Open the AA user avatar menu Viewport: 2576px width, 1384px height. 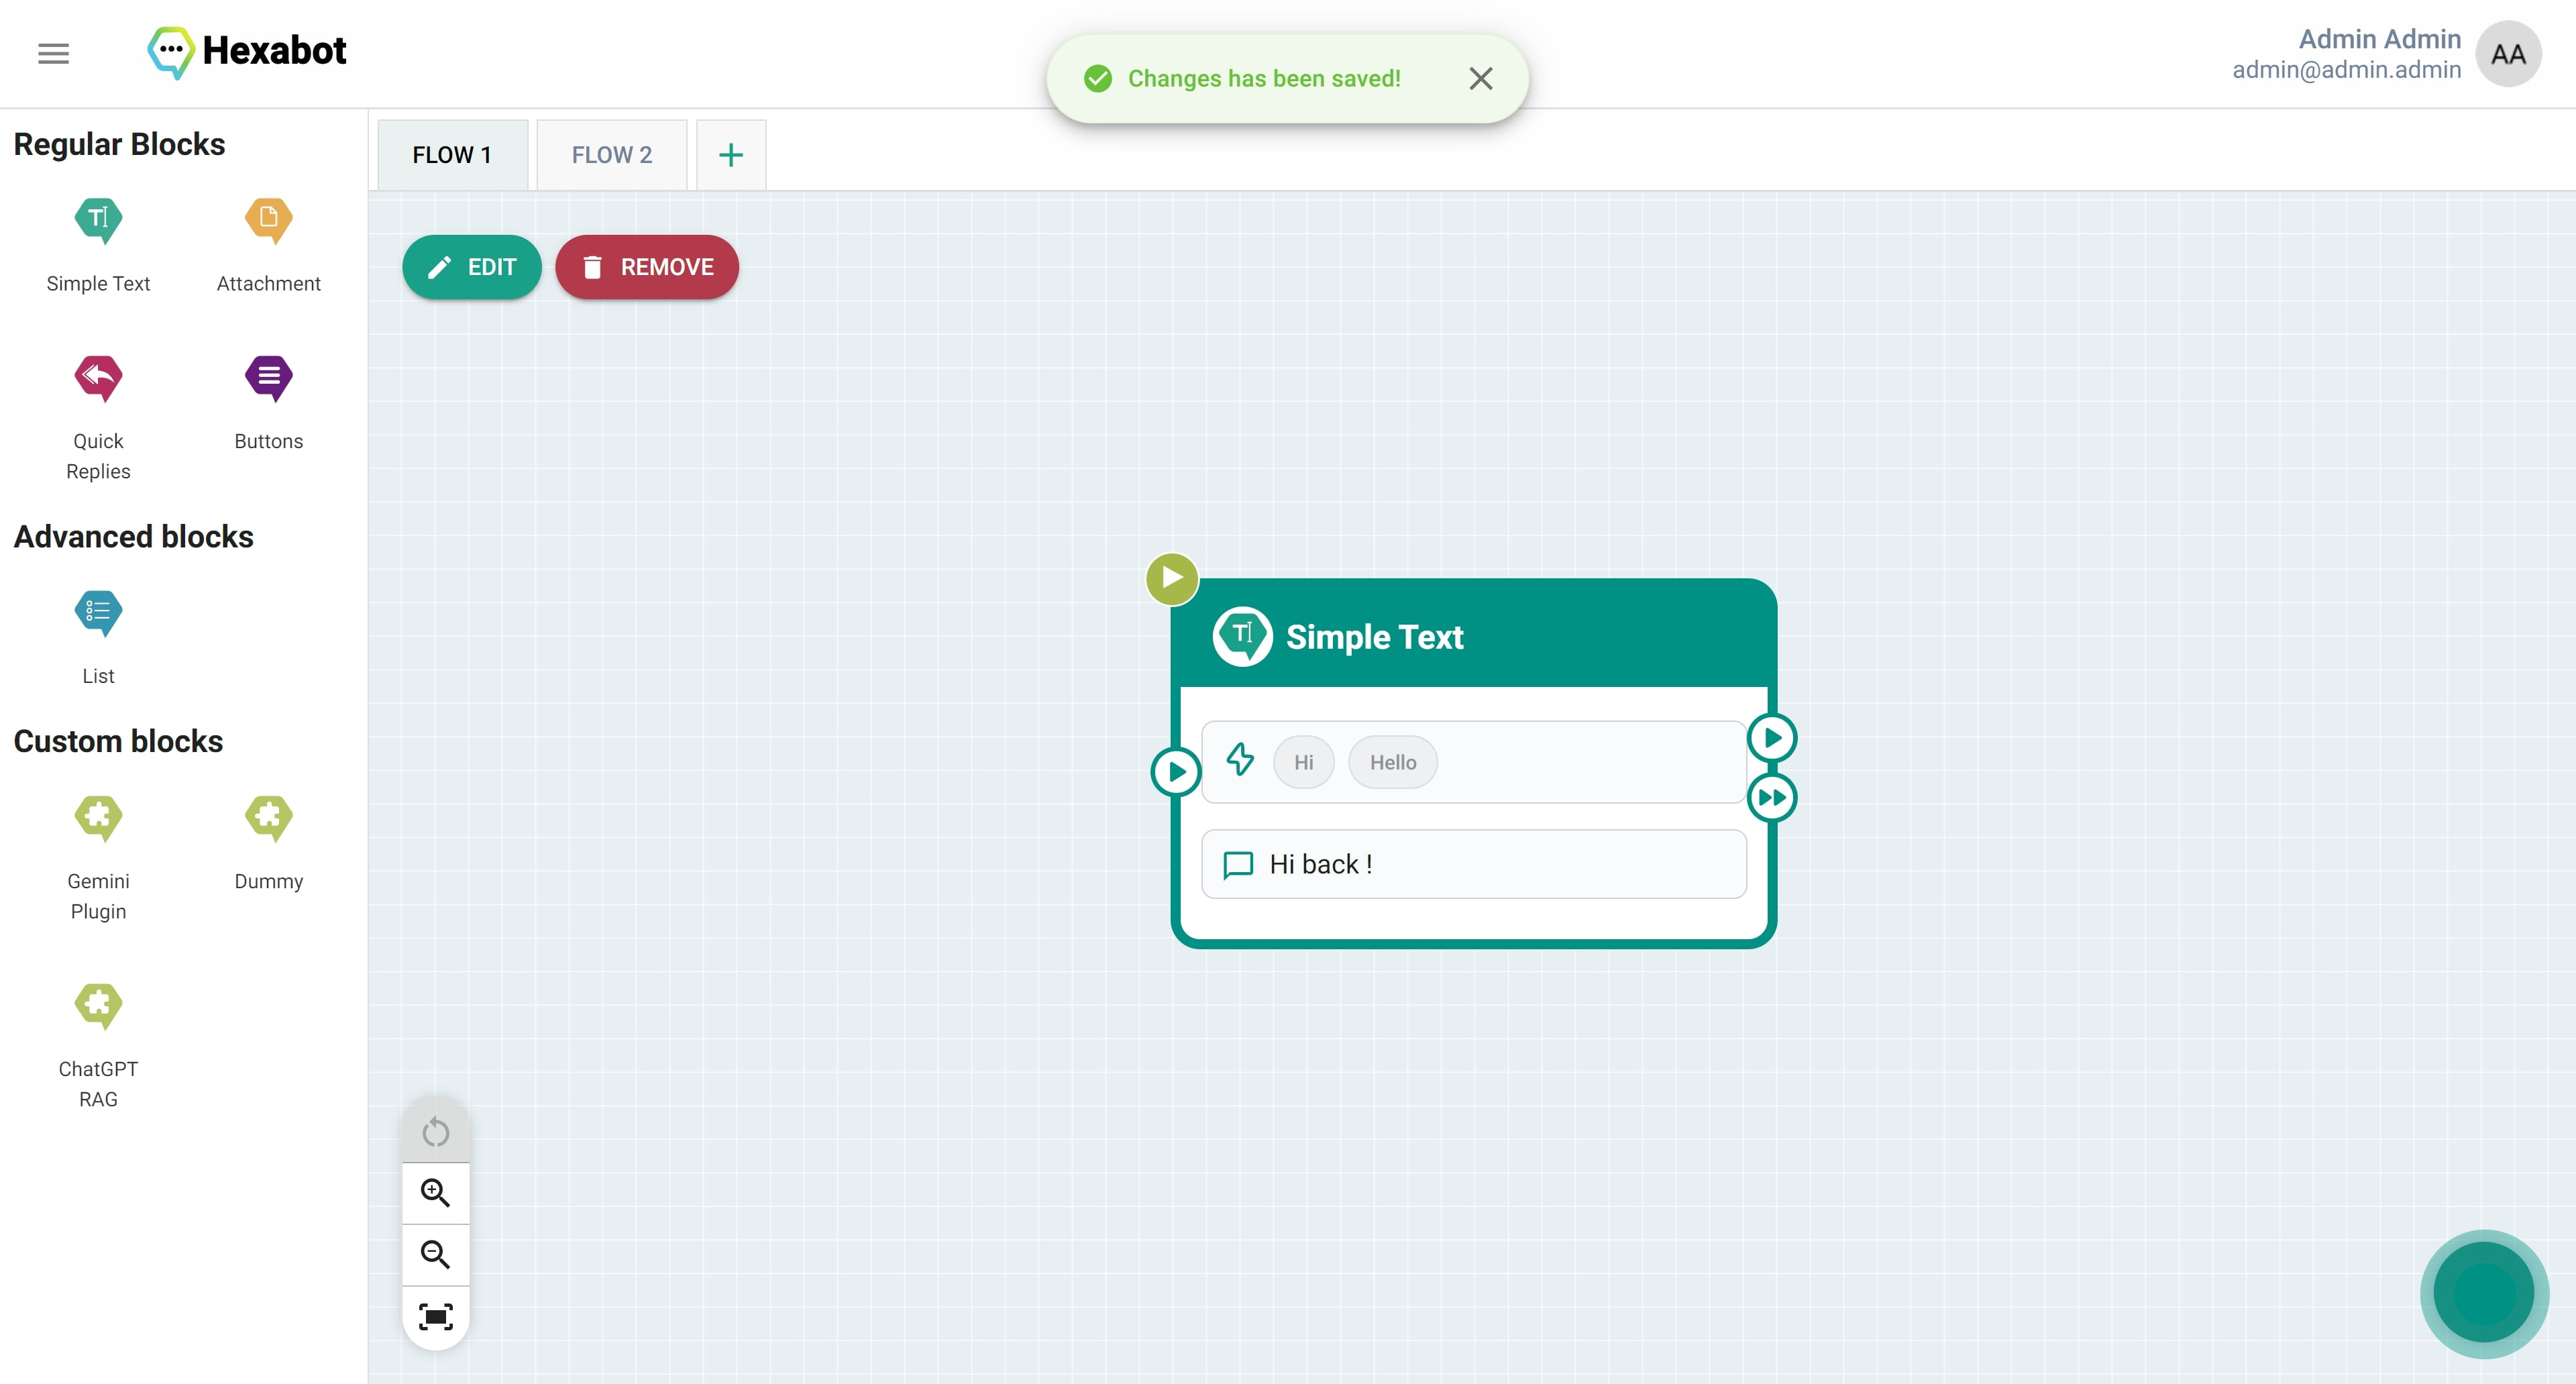click(x=2508, y=54)
